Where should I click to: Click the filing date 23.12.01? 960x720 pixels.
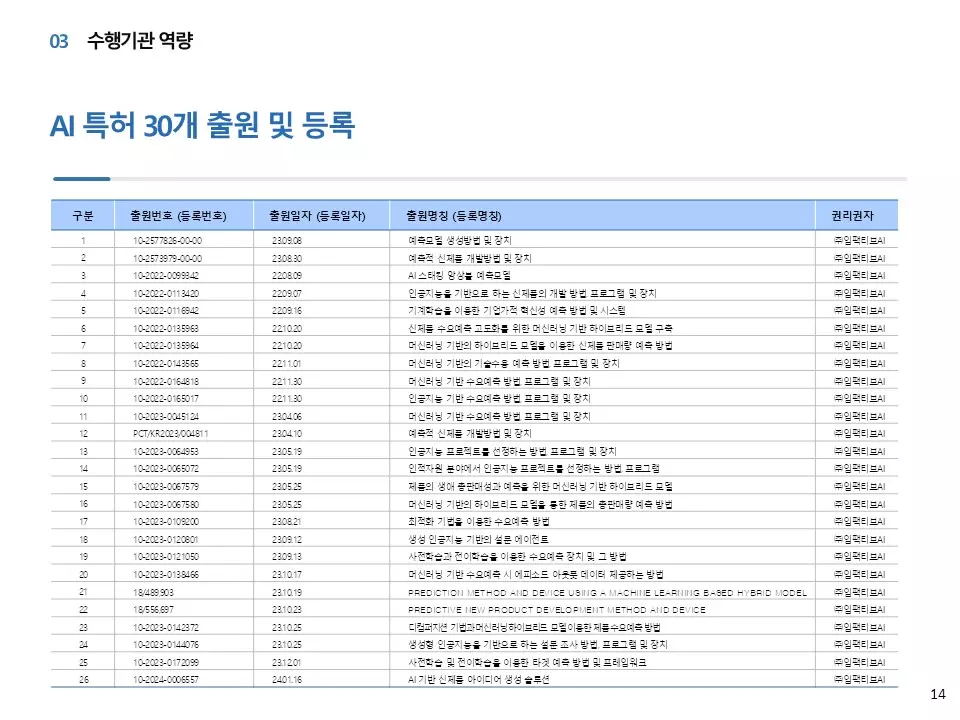tap(287, 662)
